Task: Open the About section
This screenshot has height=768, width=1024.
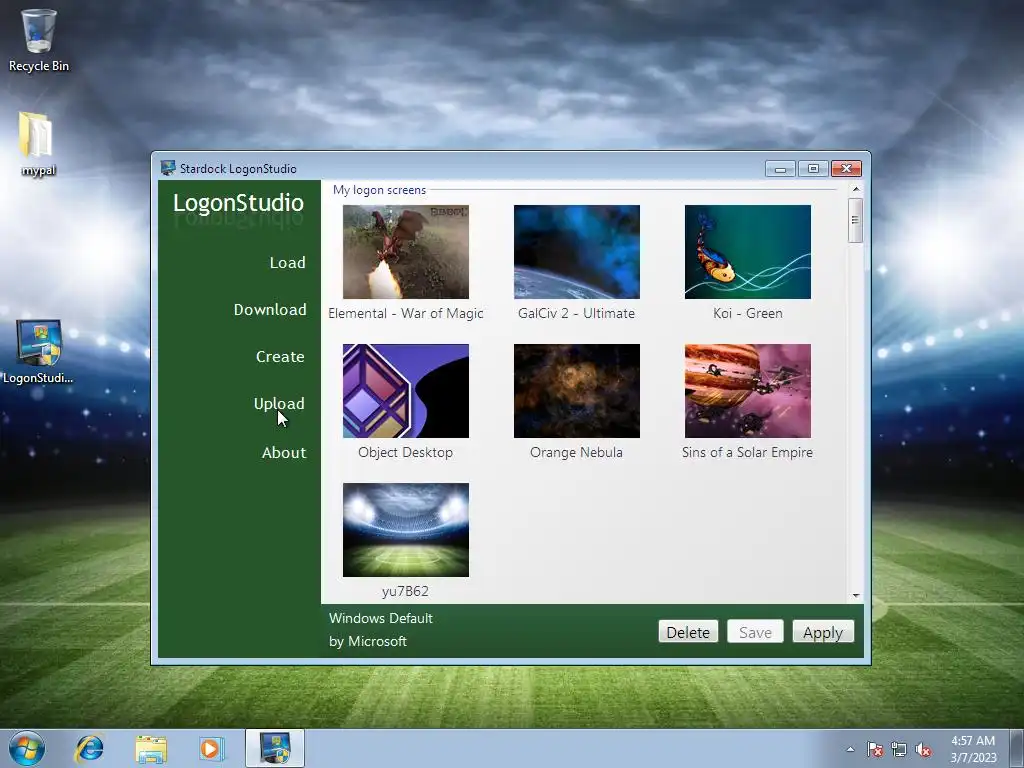Action: pyautogui.click(x=284, y=453)
